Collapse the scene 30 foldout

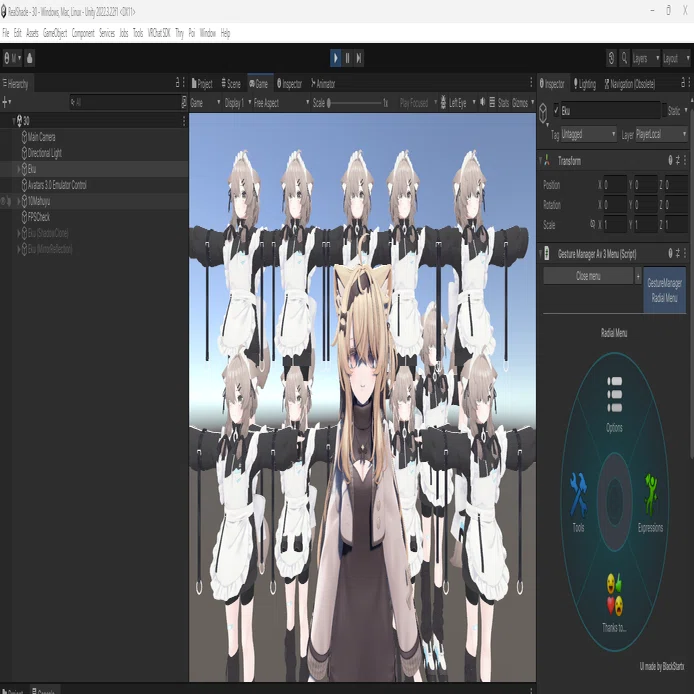pos(14,121)
